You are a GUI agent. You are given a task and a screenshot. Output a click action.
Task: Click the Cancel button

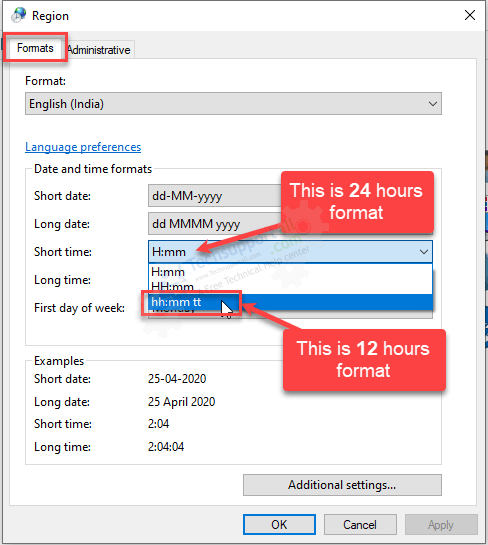360,524
